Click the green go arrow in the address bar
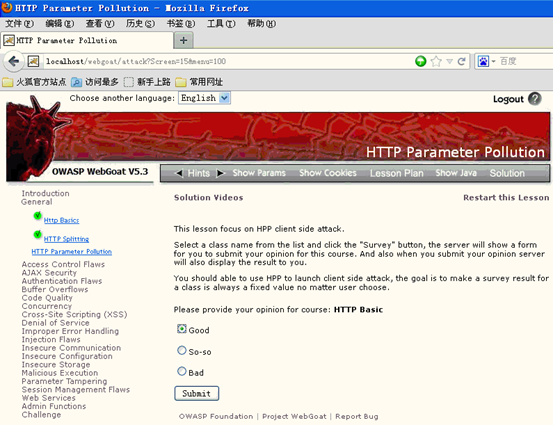 [x=420, y=61]
